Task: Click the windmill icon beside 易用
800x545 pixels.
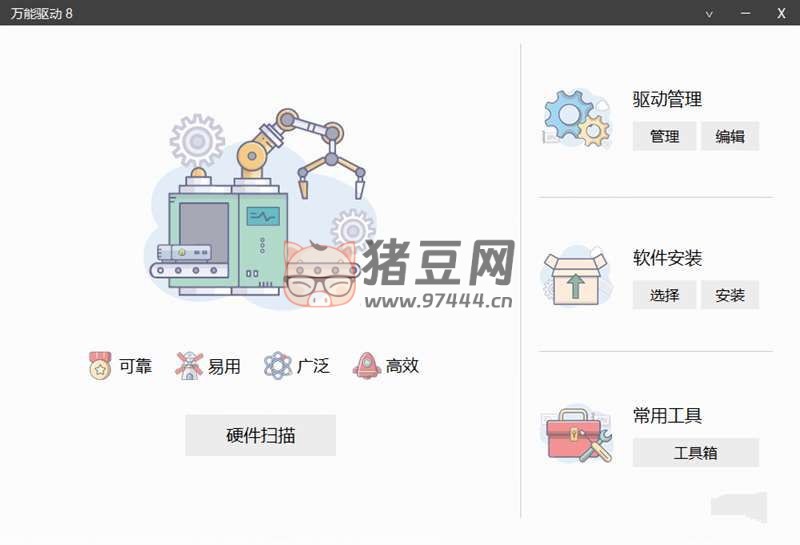Action: [189, 365]
